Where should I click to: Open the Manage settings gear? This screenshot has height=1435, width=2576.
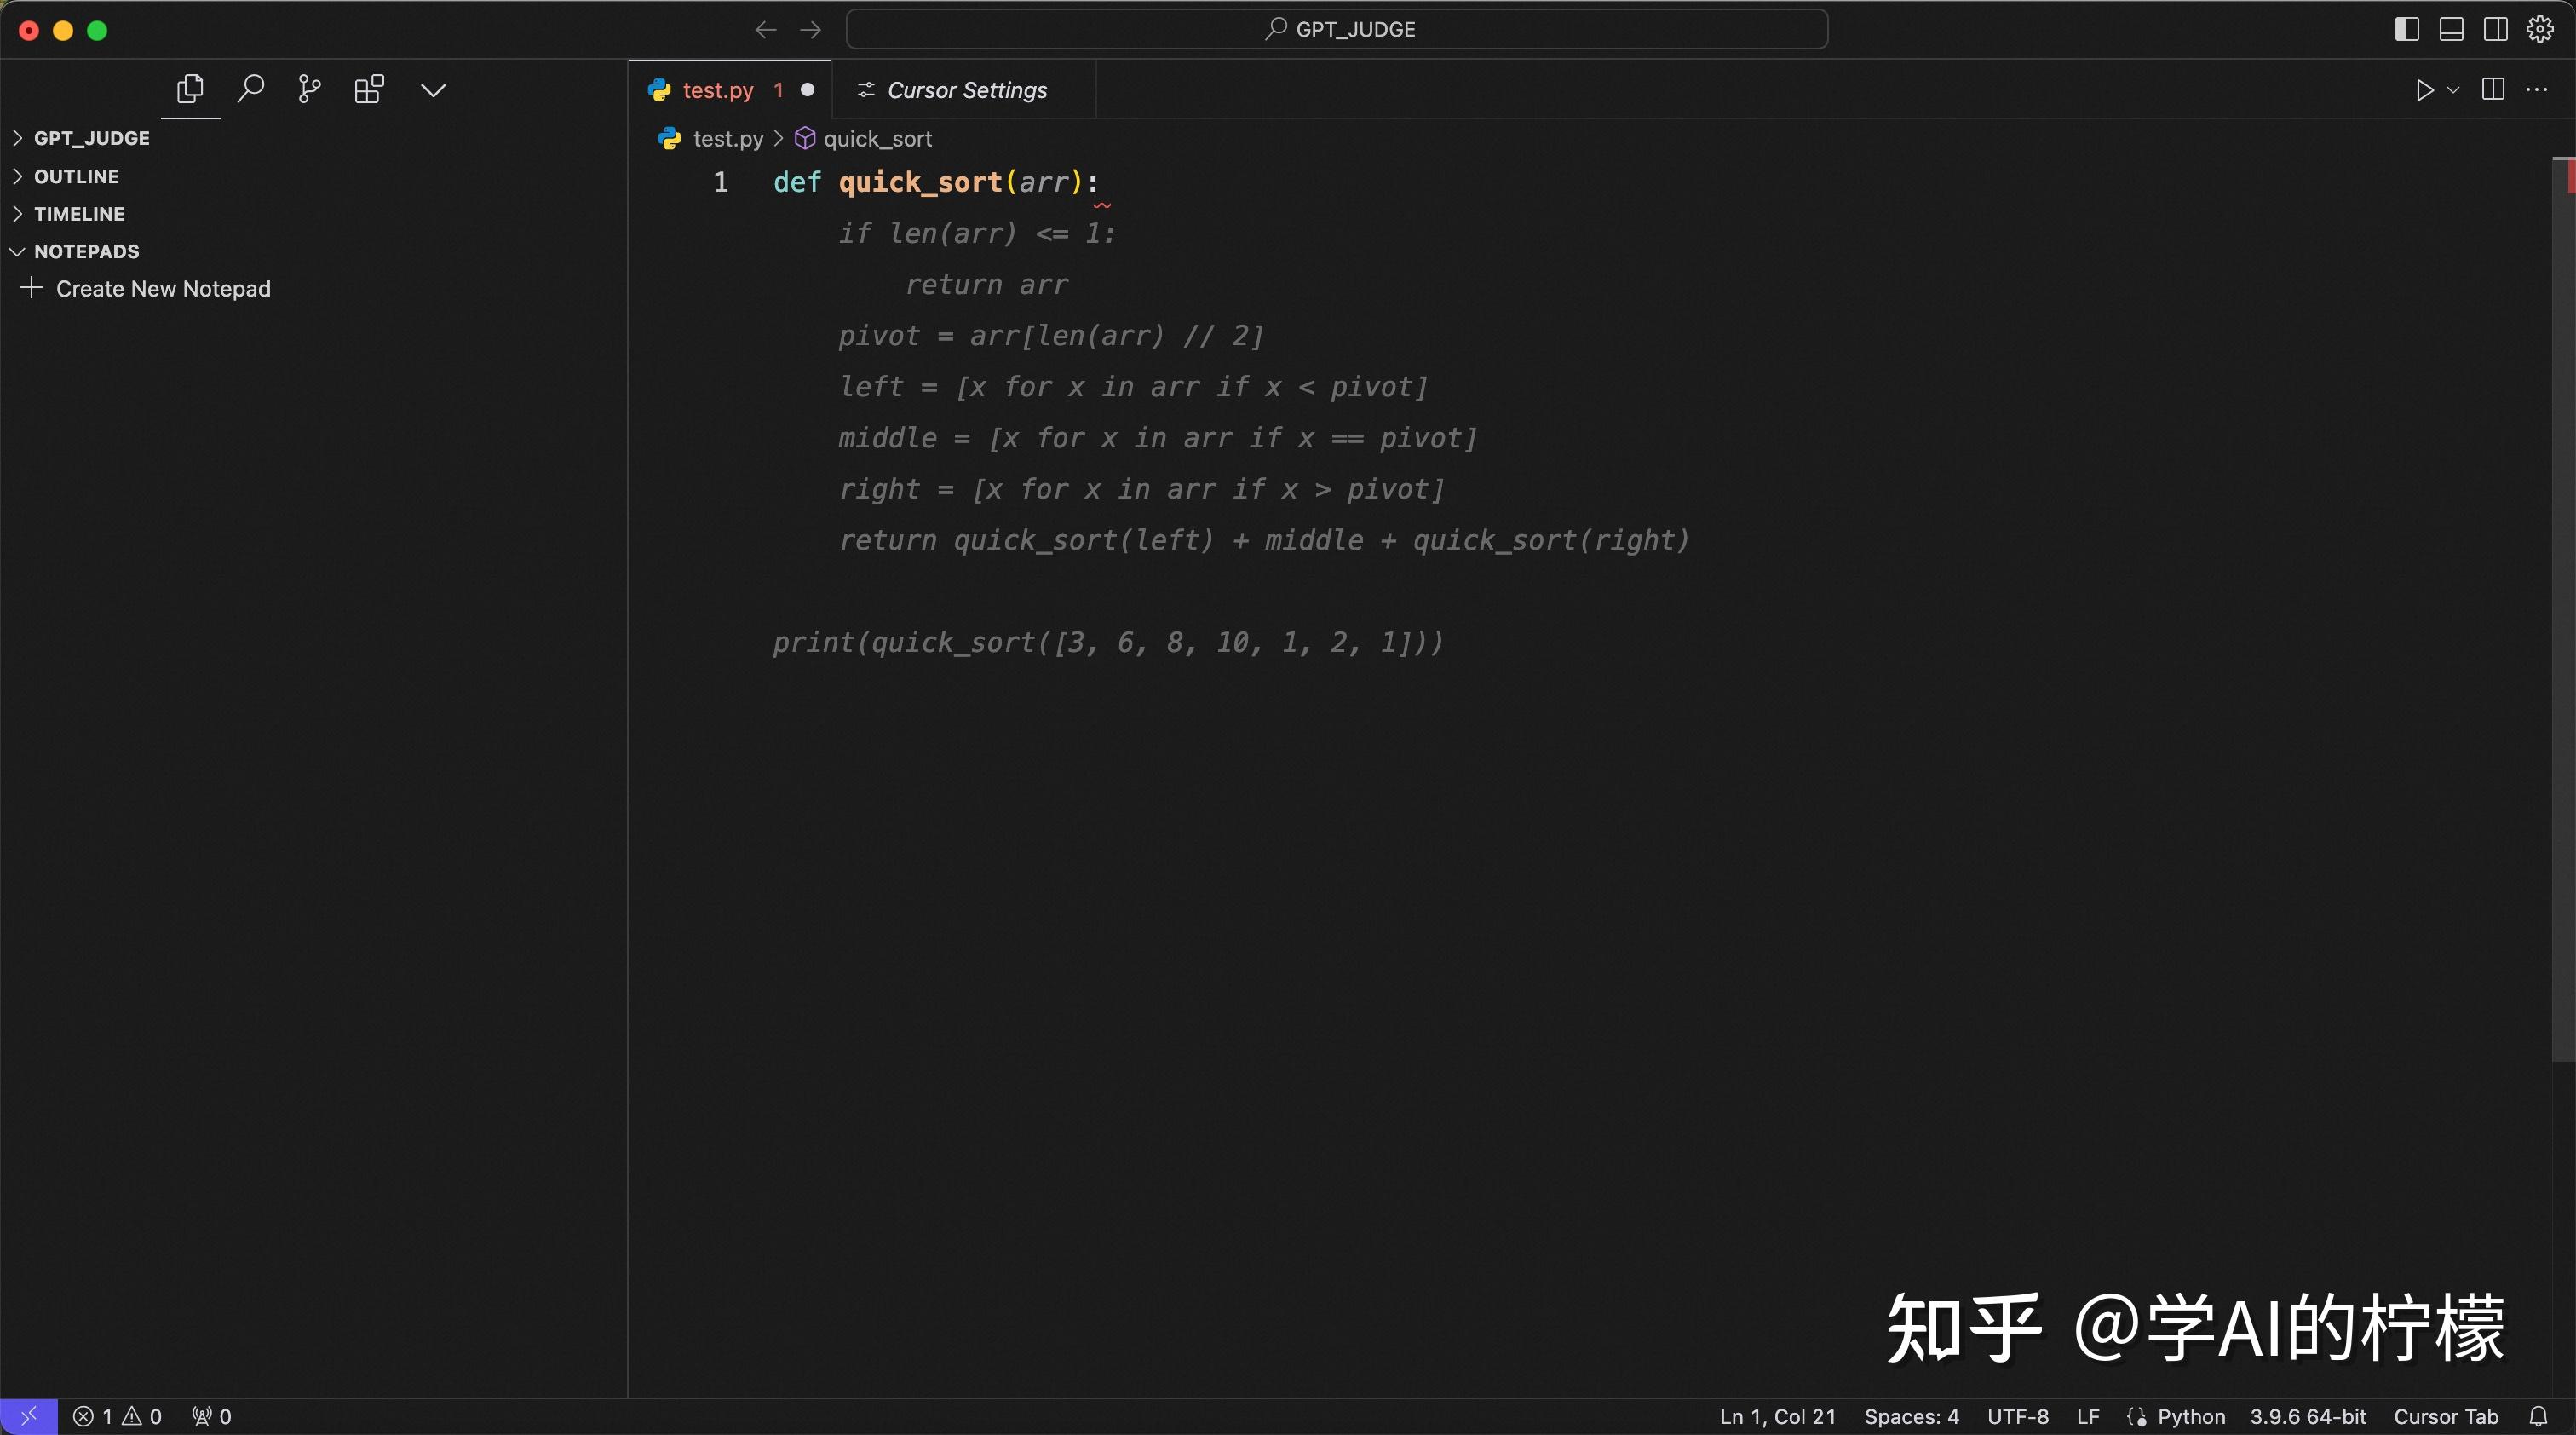click(2539, 29)
